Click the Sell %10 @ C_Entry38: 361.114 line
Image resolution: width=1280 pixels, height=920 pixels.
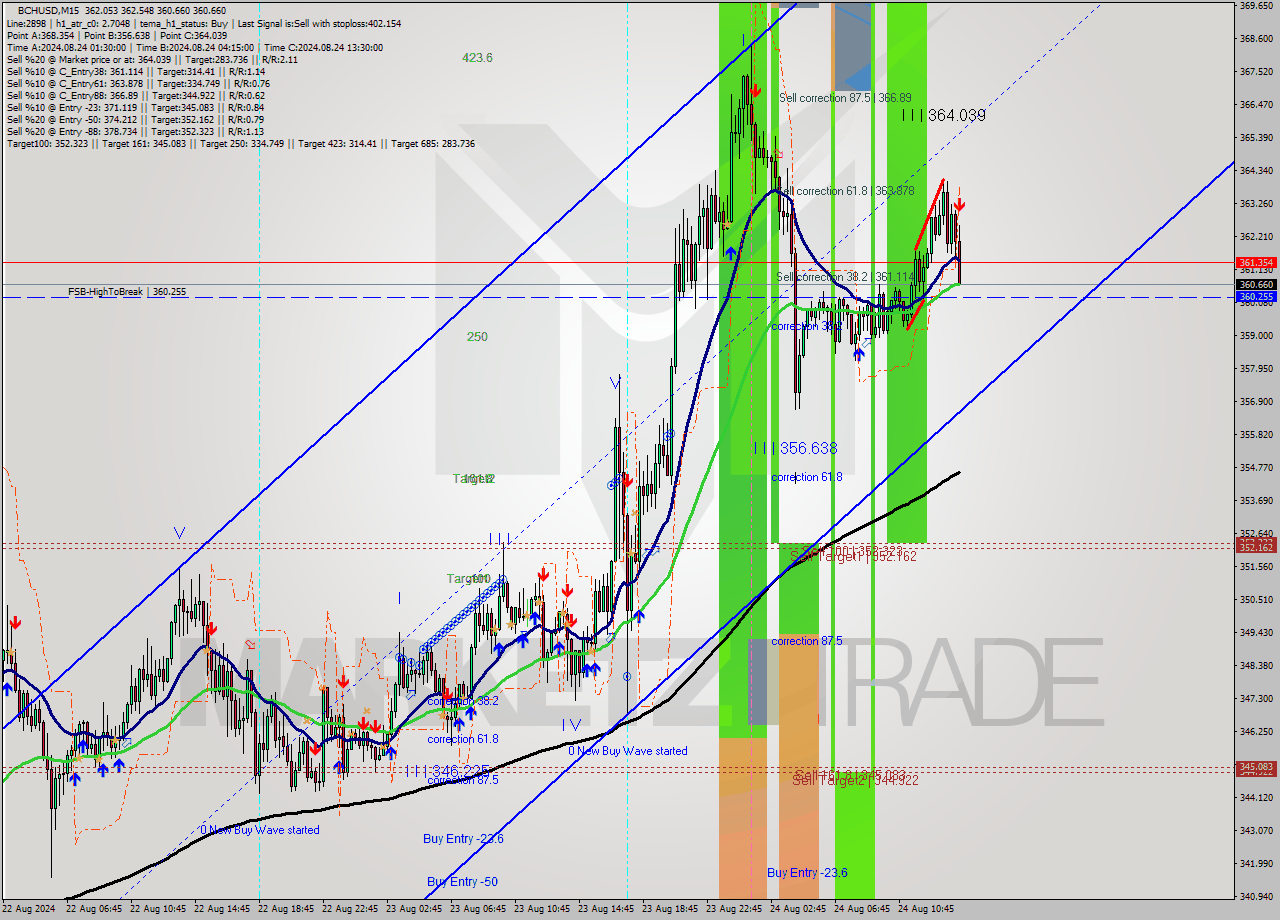pos(135,71)
